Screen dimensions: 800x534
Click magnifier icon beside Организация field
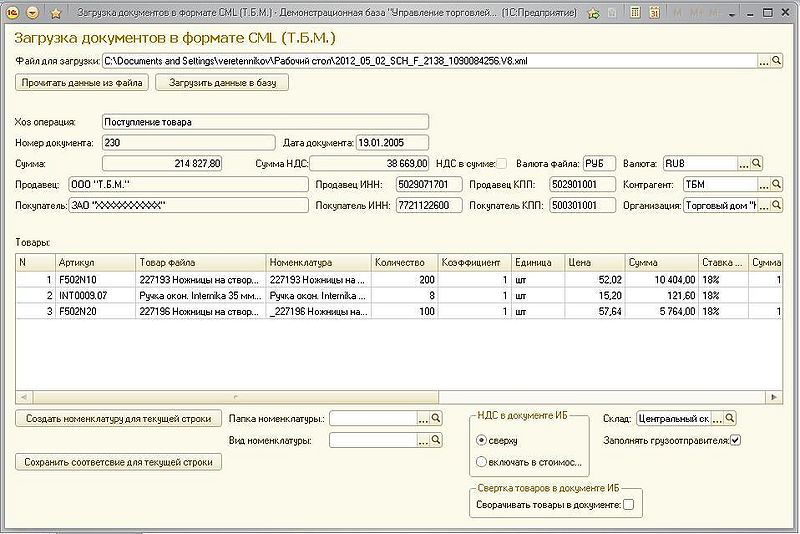coord(776,206)
